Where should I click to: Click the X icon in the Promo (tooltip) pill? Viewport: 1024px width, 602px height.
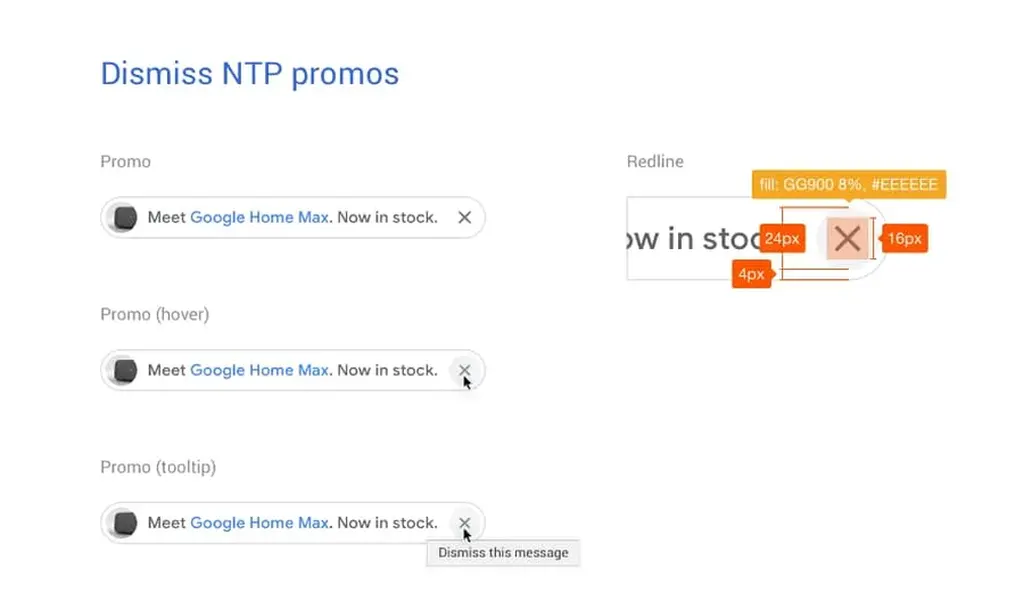tap(464, 522)
